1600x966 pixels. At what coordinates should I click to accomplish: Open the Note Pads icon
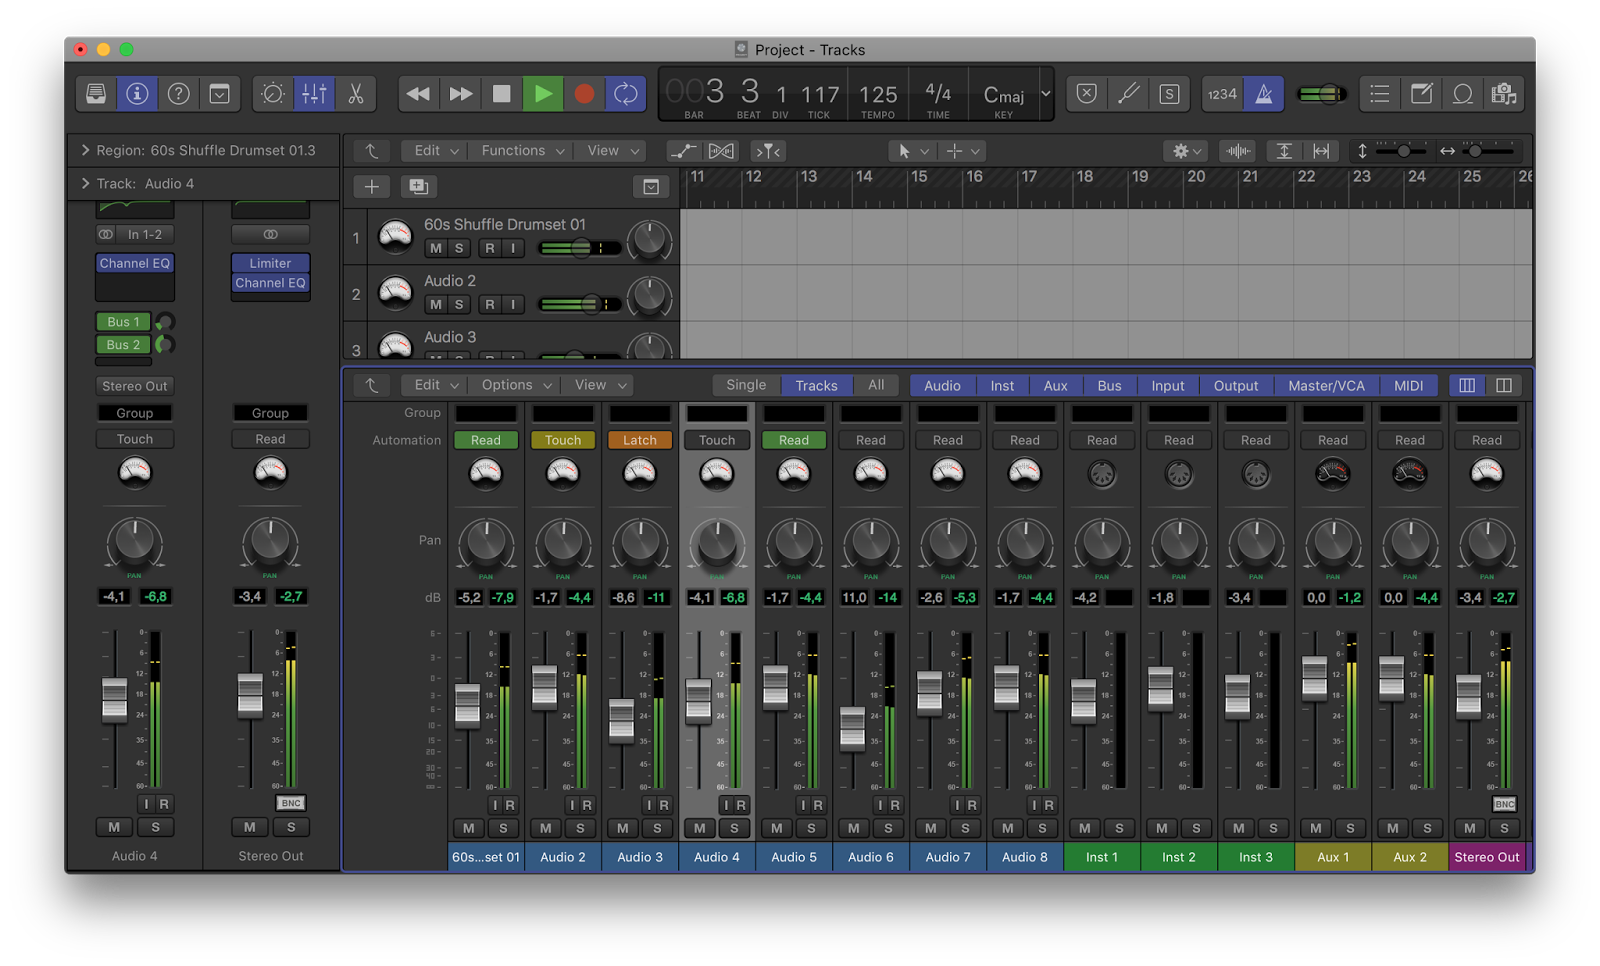pos(1422,93)
